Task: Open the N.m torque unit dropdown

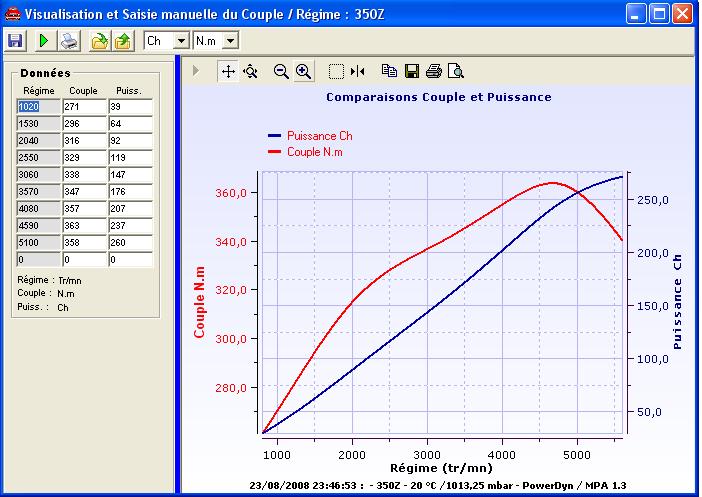Action: click(230, 41)
